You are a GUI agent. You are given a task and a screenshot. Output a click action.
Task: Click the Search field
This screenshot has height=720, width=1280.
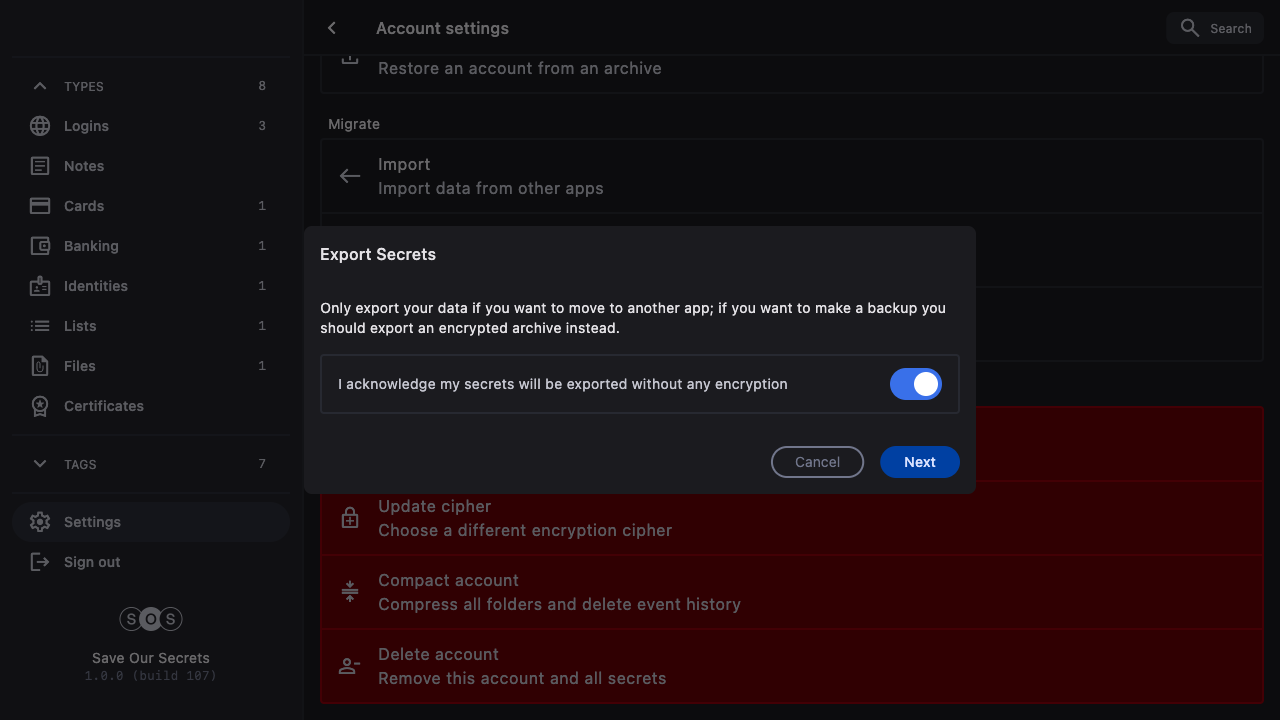[1215, 28]
